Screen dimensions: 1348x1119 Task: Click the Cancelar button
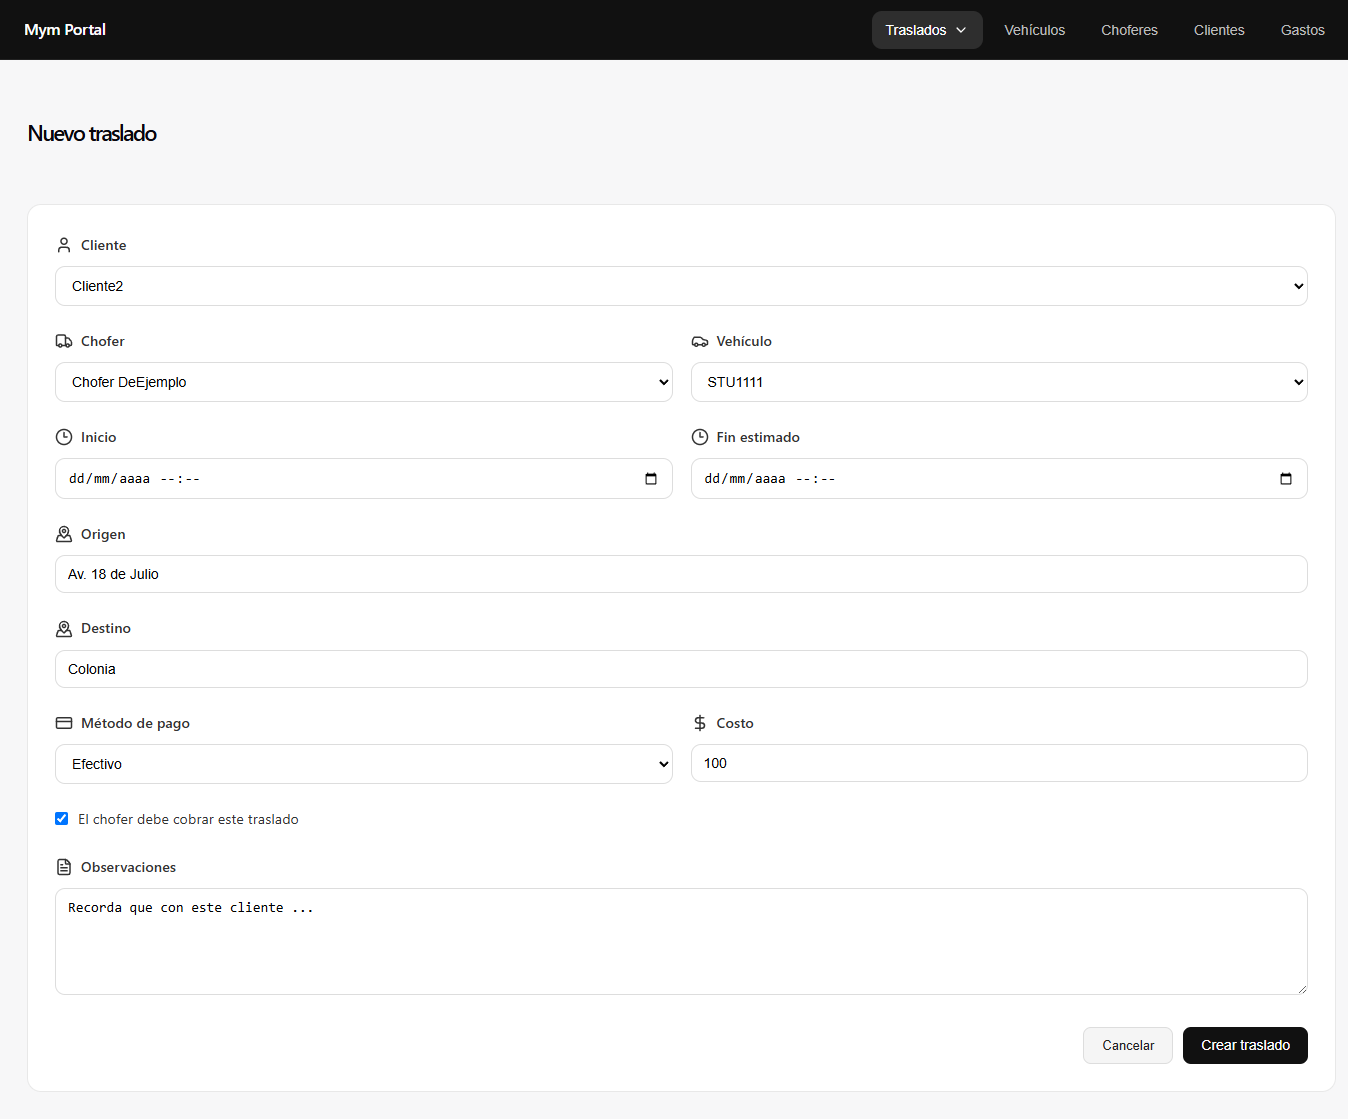click(1128, 1045)
